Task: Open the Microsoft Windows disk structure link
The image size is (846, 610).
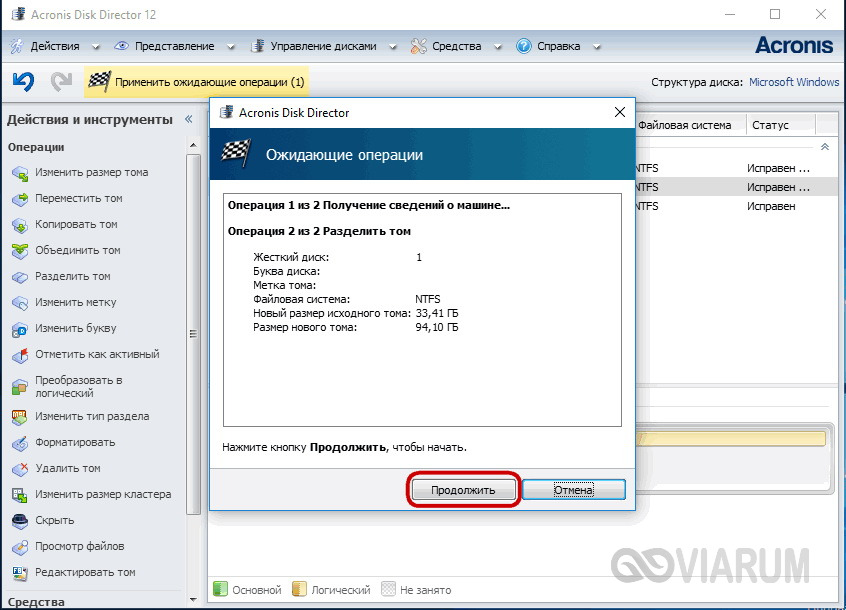Action: (x=794, y=82)
